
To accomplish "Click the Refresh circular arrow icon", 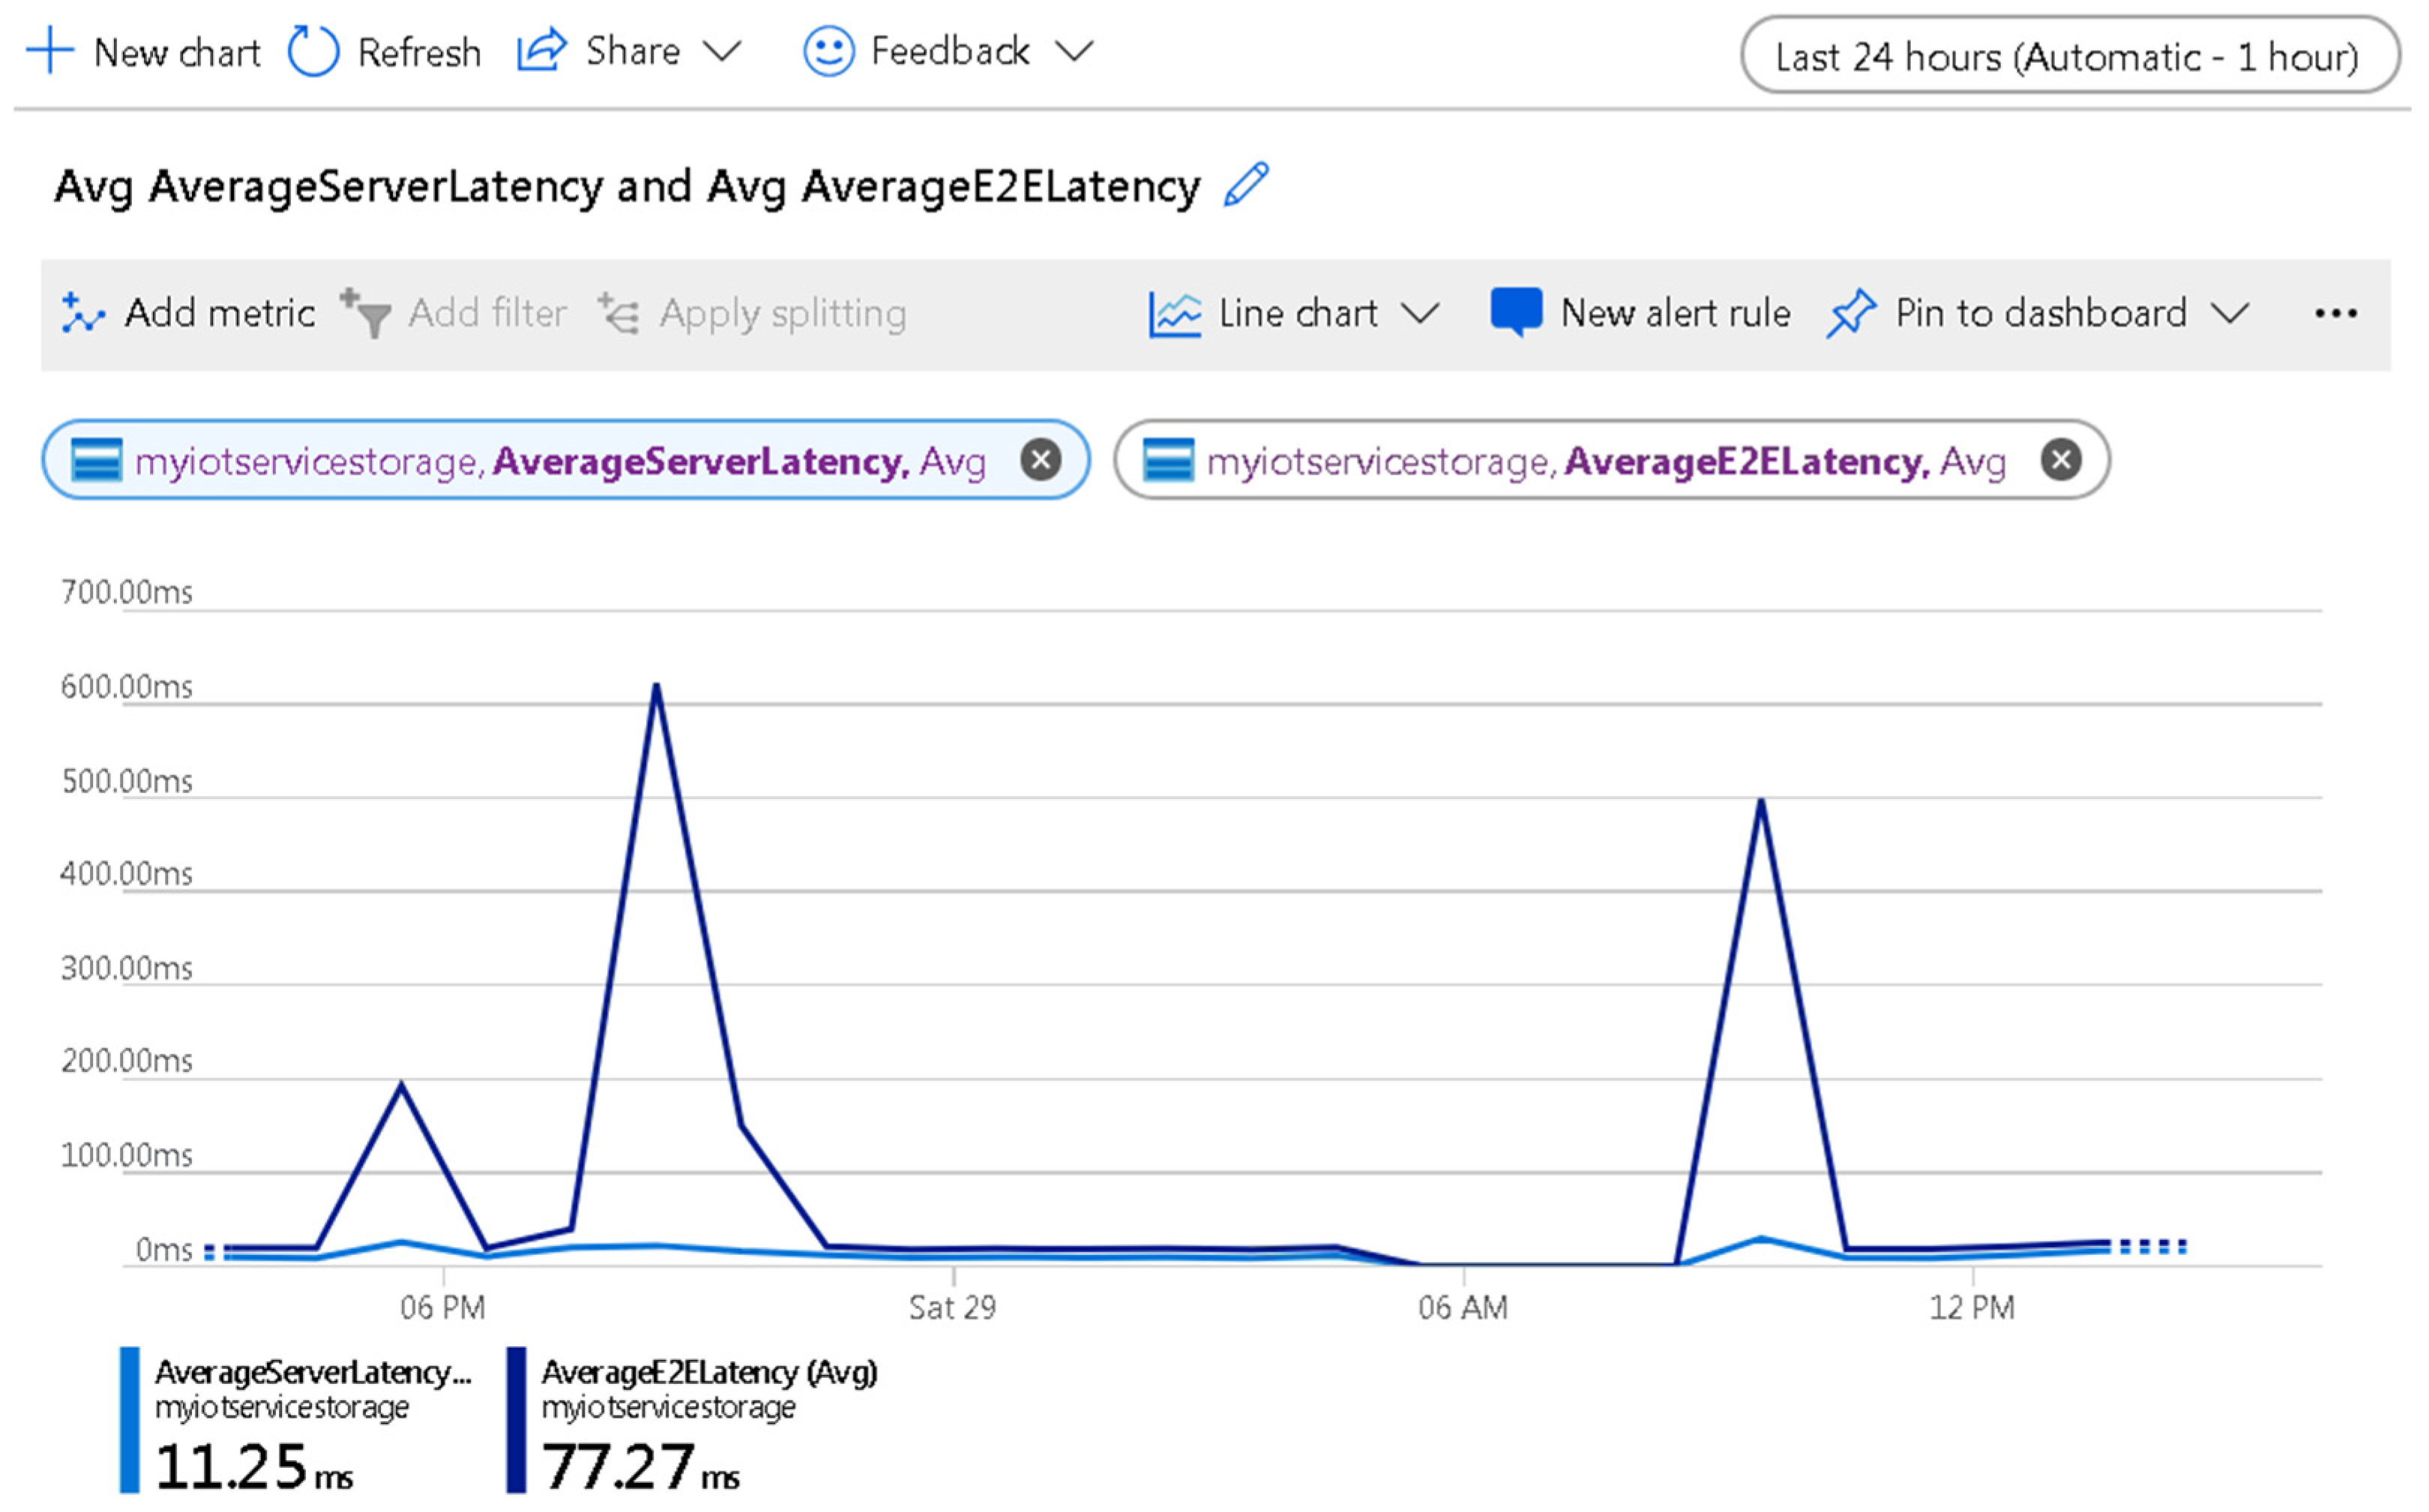I will (x=314, y=51).
